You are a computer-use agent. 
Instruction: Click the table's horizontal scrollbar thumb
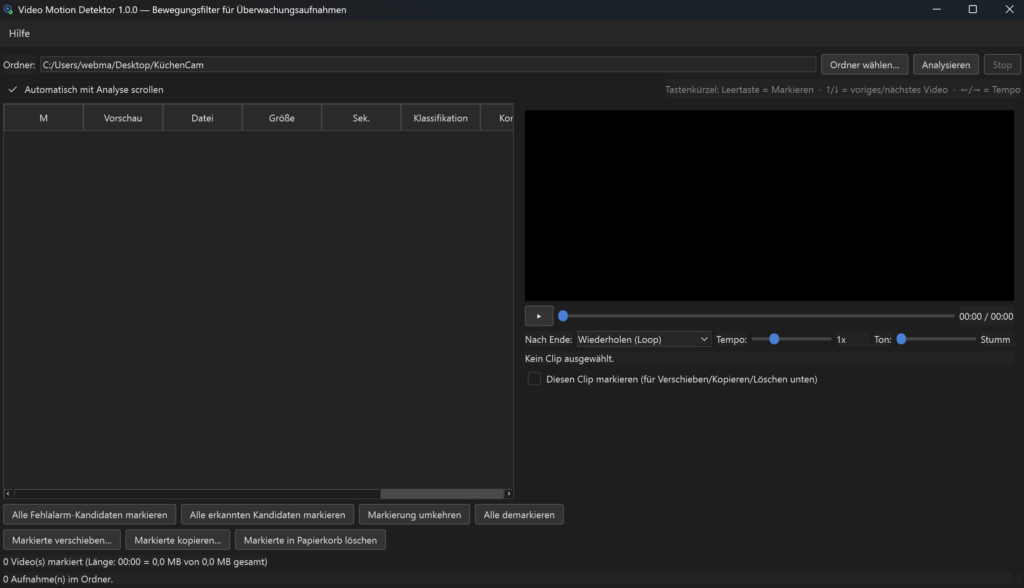(x=442, y=494)
